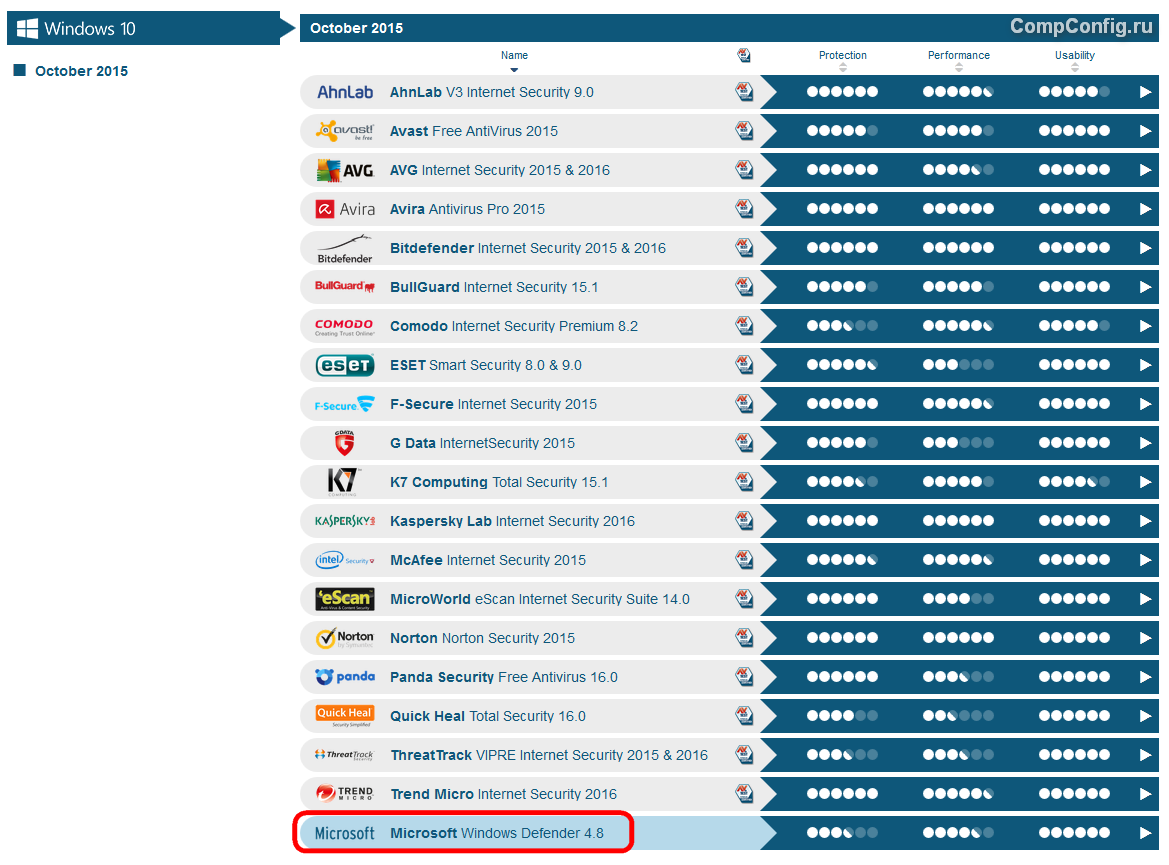Click Comodo protection rating dots
Image resolution: width=1169 pixels, height=865 pixels.
(842, 326)
